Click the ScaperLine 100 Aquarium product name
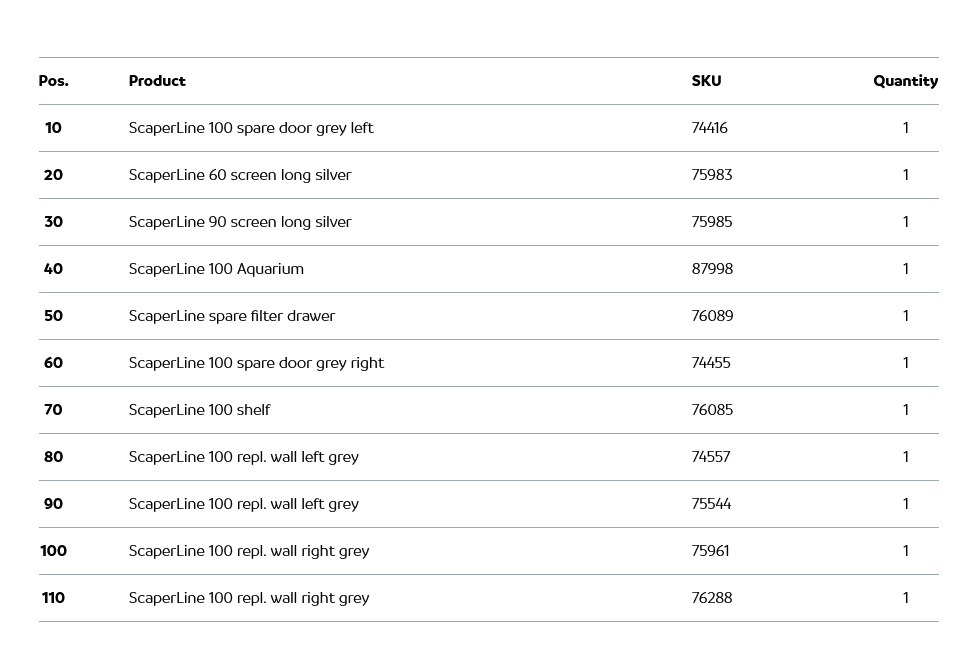Screen dimensions: 974x672 216,269
